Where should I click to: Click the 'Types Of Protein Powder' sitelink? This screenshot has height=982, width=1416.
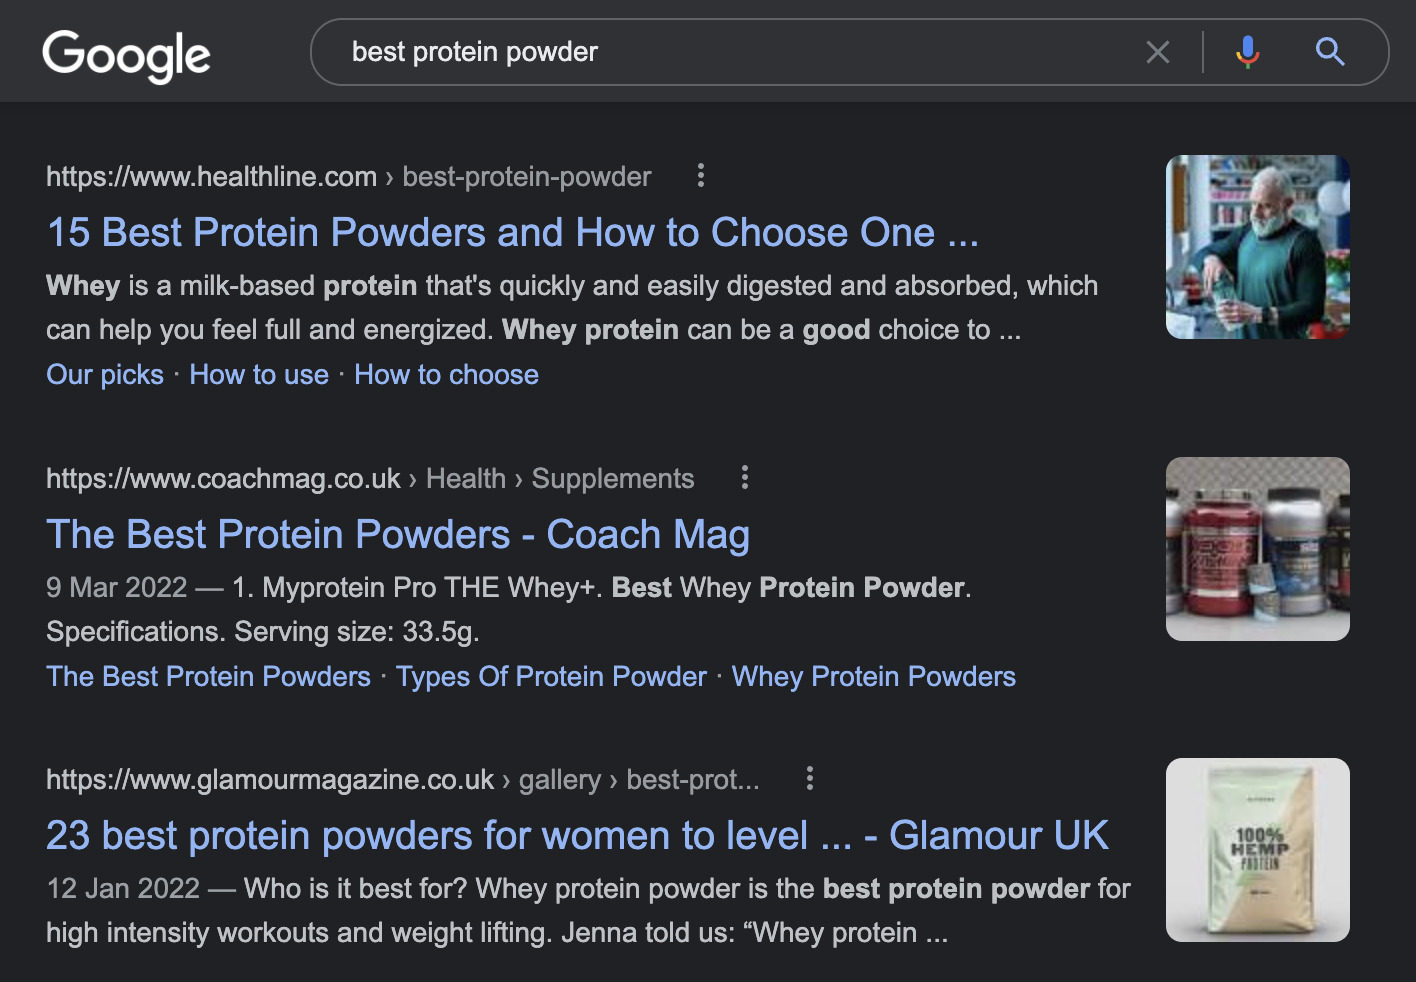point(551,676)
